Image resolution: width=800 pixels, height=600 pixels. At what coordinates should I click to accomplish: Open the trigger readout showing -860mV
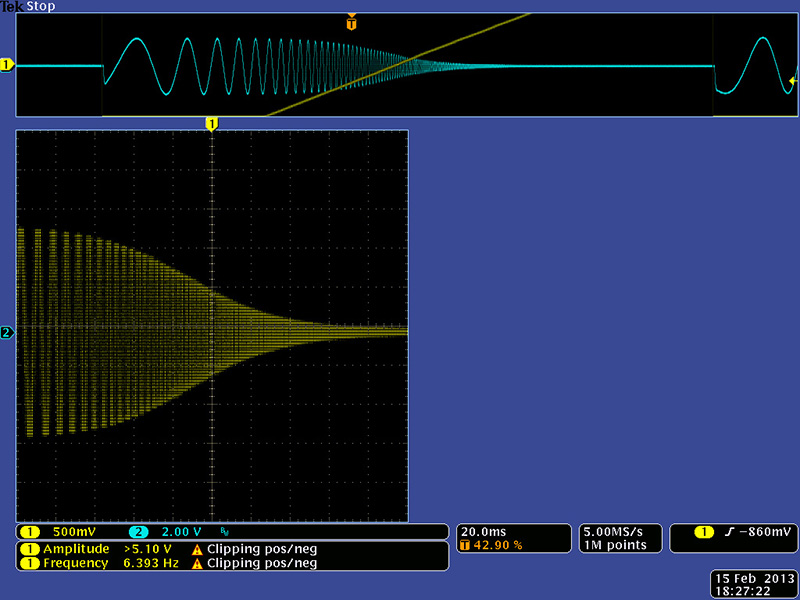tap(733, 531)
